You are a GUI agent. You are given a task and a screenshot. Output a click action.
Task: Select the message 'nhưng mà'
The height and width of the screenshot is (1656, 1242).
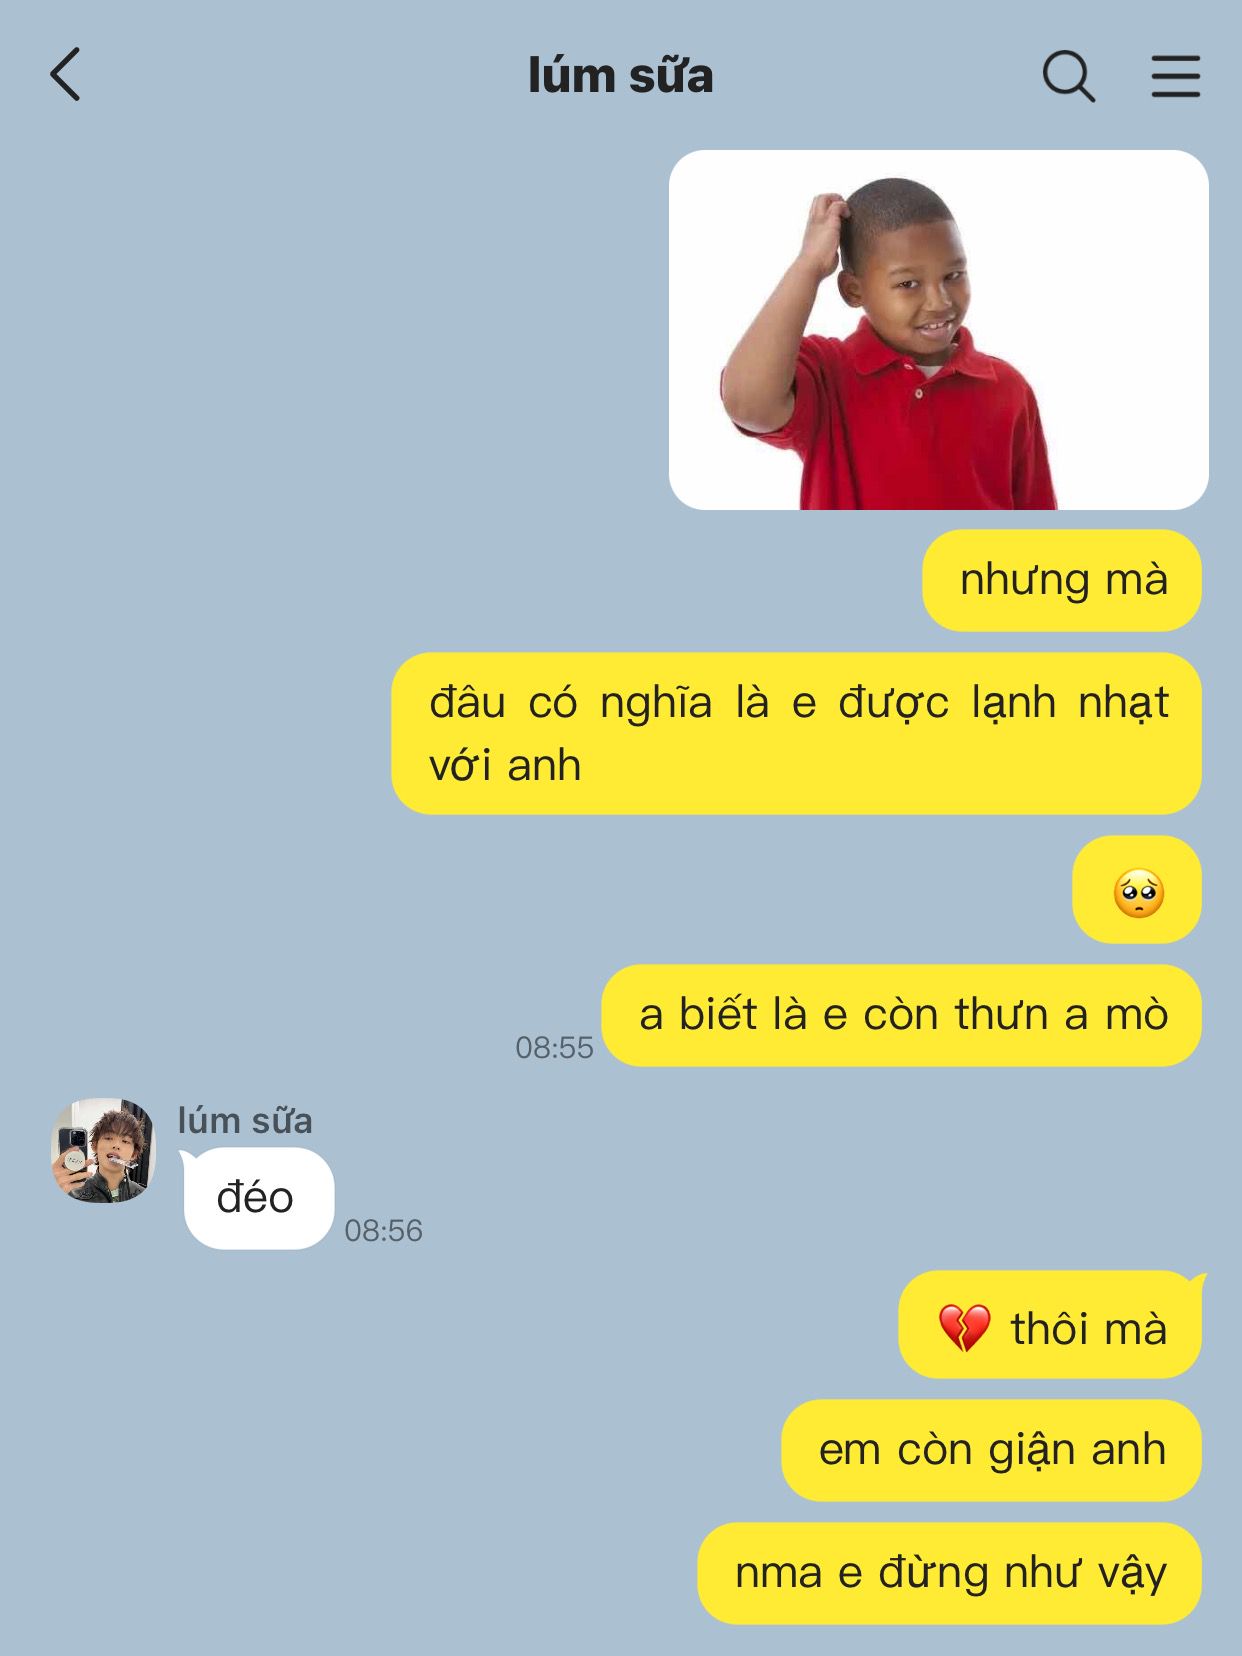coord(1062,580)
